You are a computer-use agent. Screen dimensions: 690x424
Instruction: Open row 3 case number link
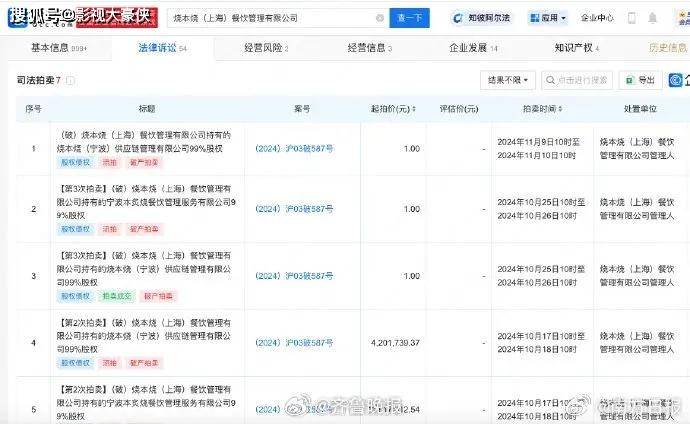point(294,276)
